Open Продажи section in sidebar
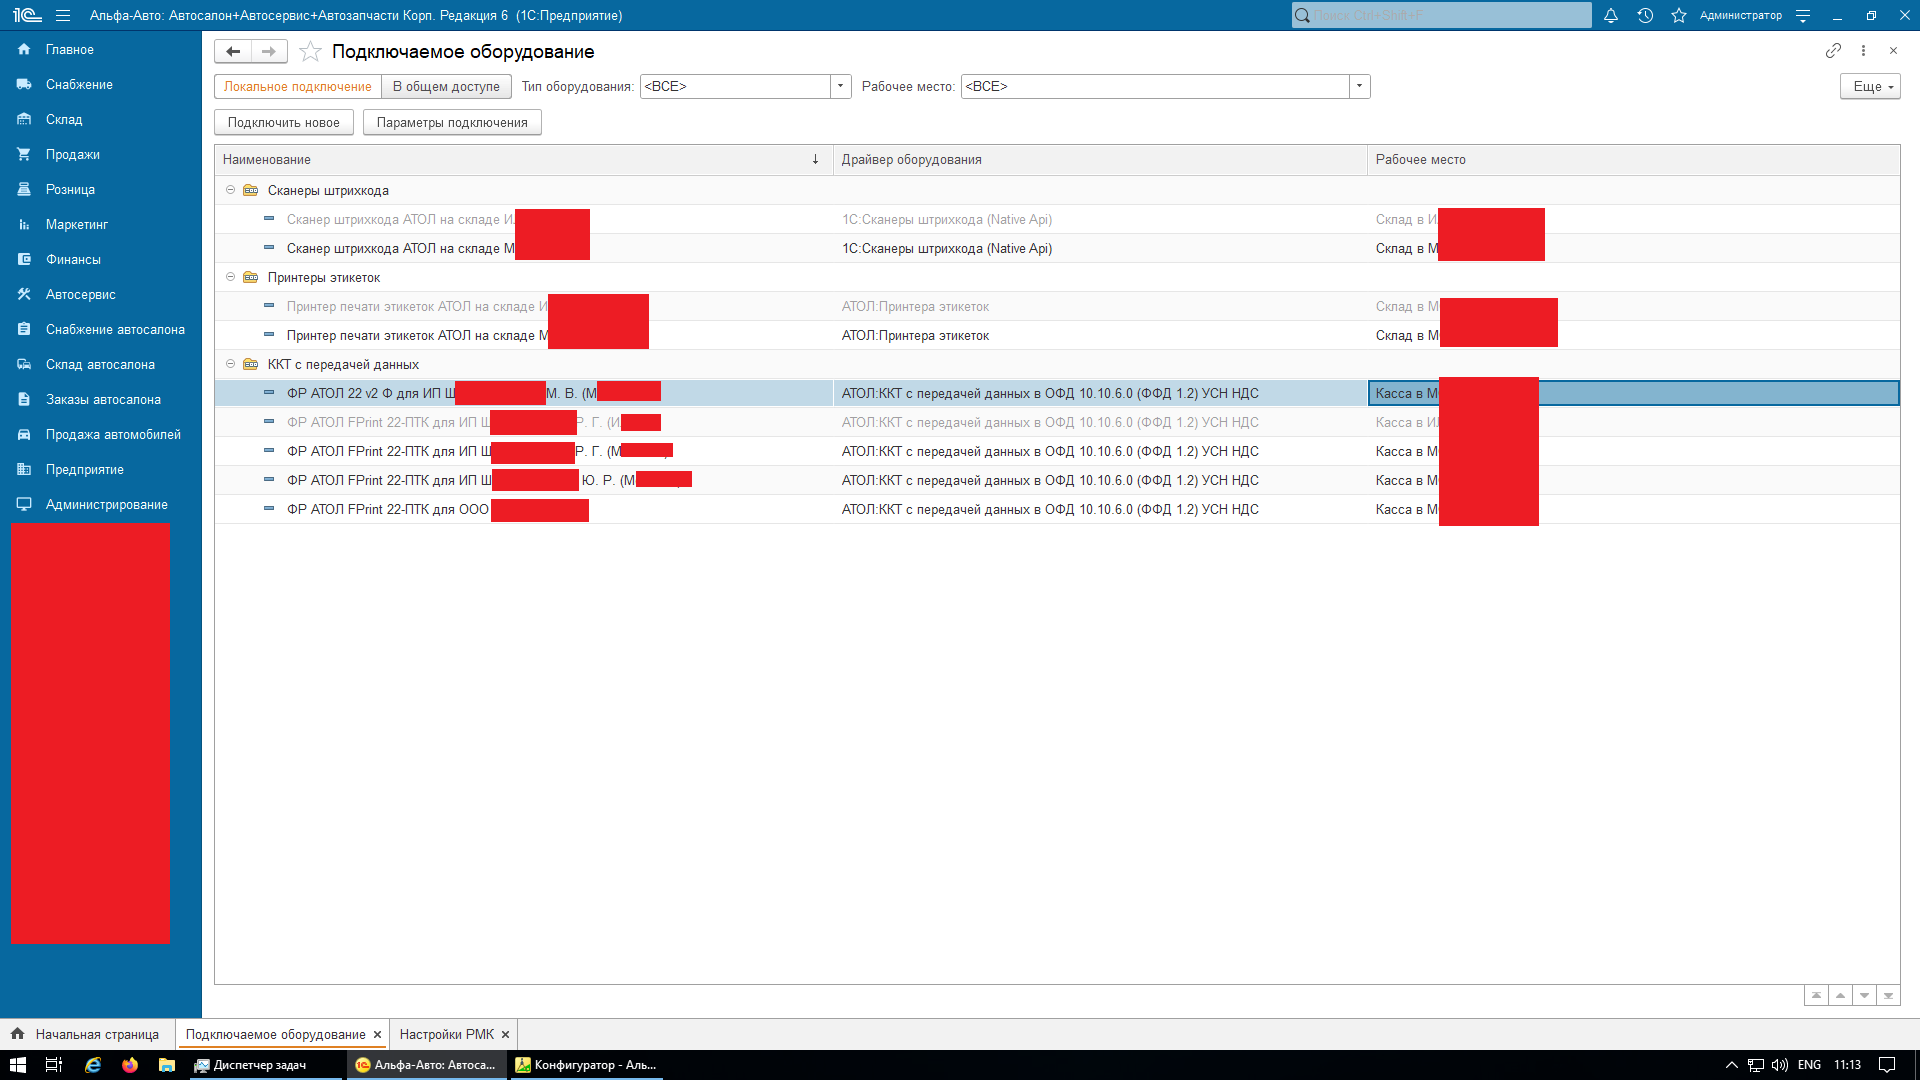1920x1080 pixels. 72,154
